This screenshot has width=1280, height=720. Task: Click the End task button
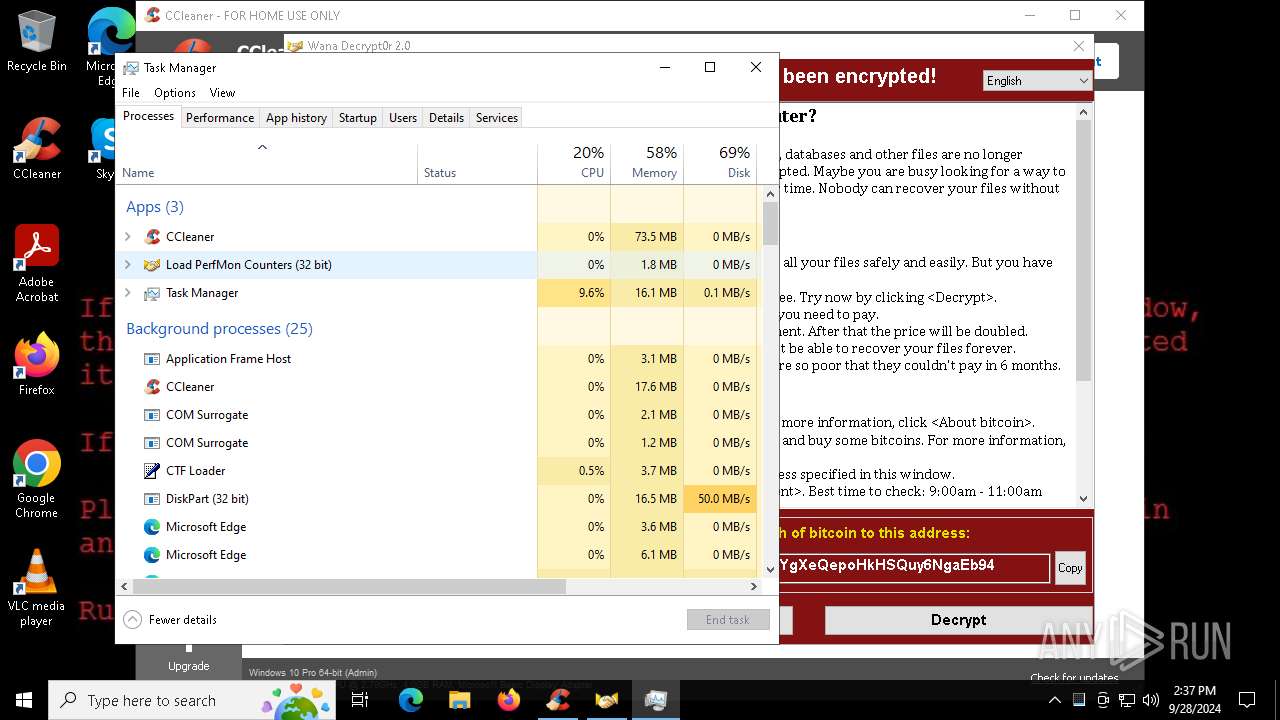[x=728, y=620]
